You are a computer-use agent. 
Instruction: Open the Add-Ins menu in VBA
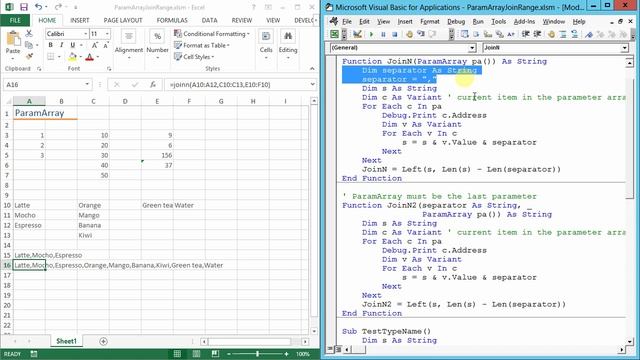(524, 22)
